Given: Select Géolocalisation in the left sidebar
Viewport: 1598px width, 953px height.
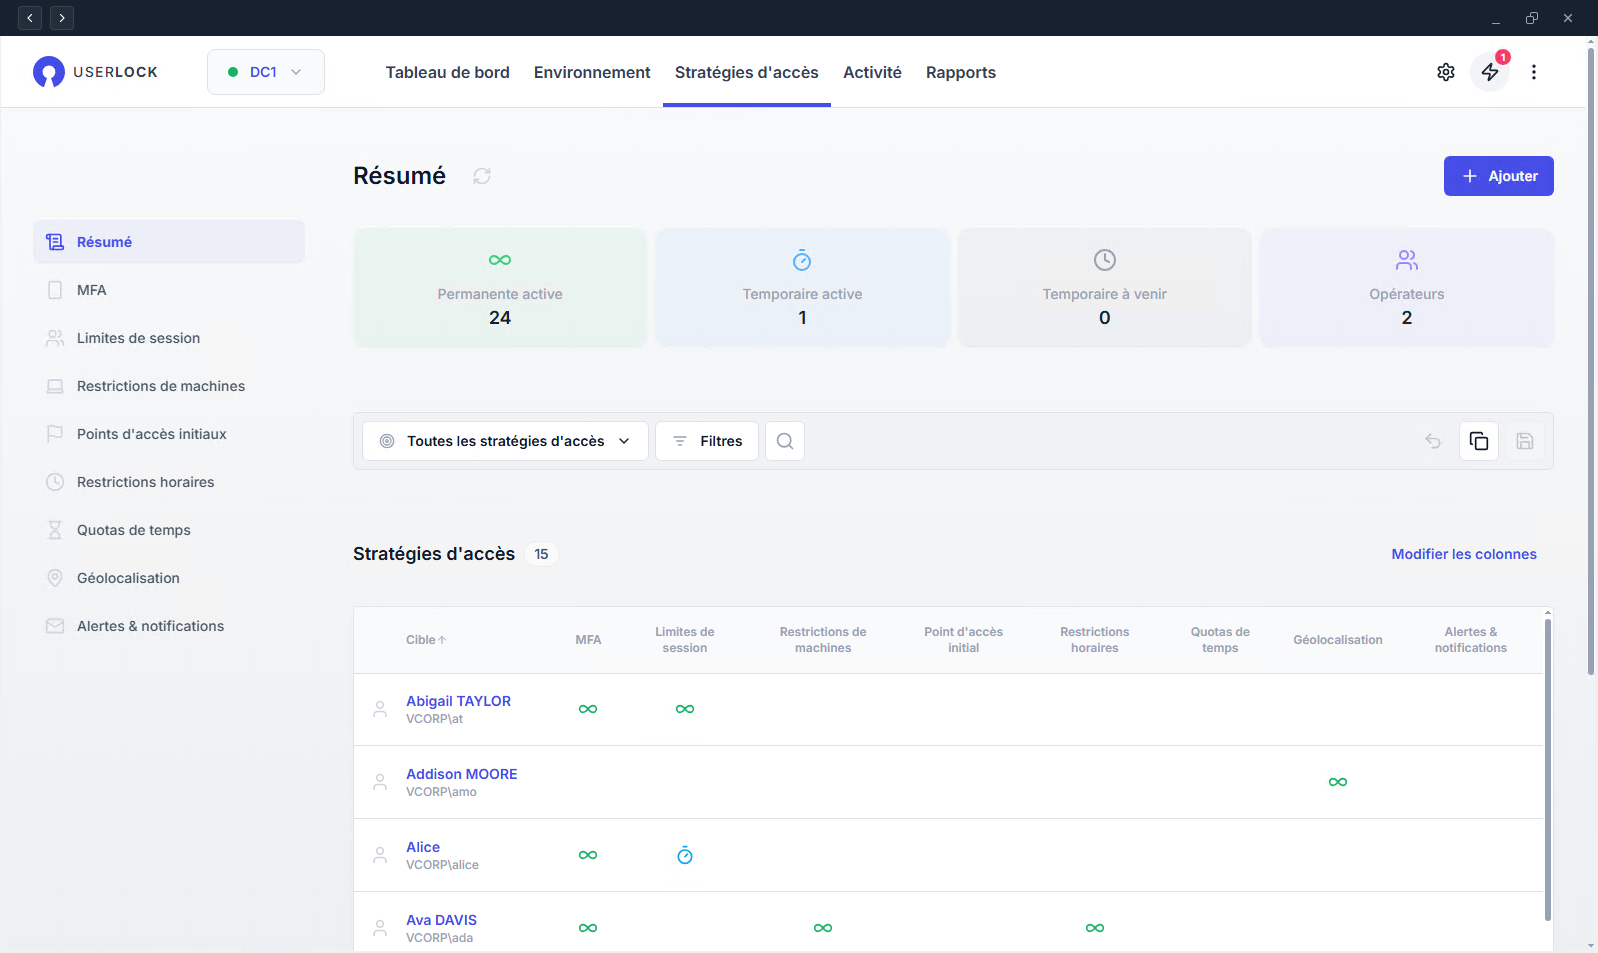Looking at the screenshot, I should tap(128, 578).
